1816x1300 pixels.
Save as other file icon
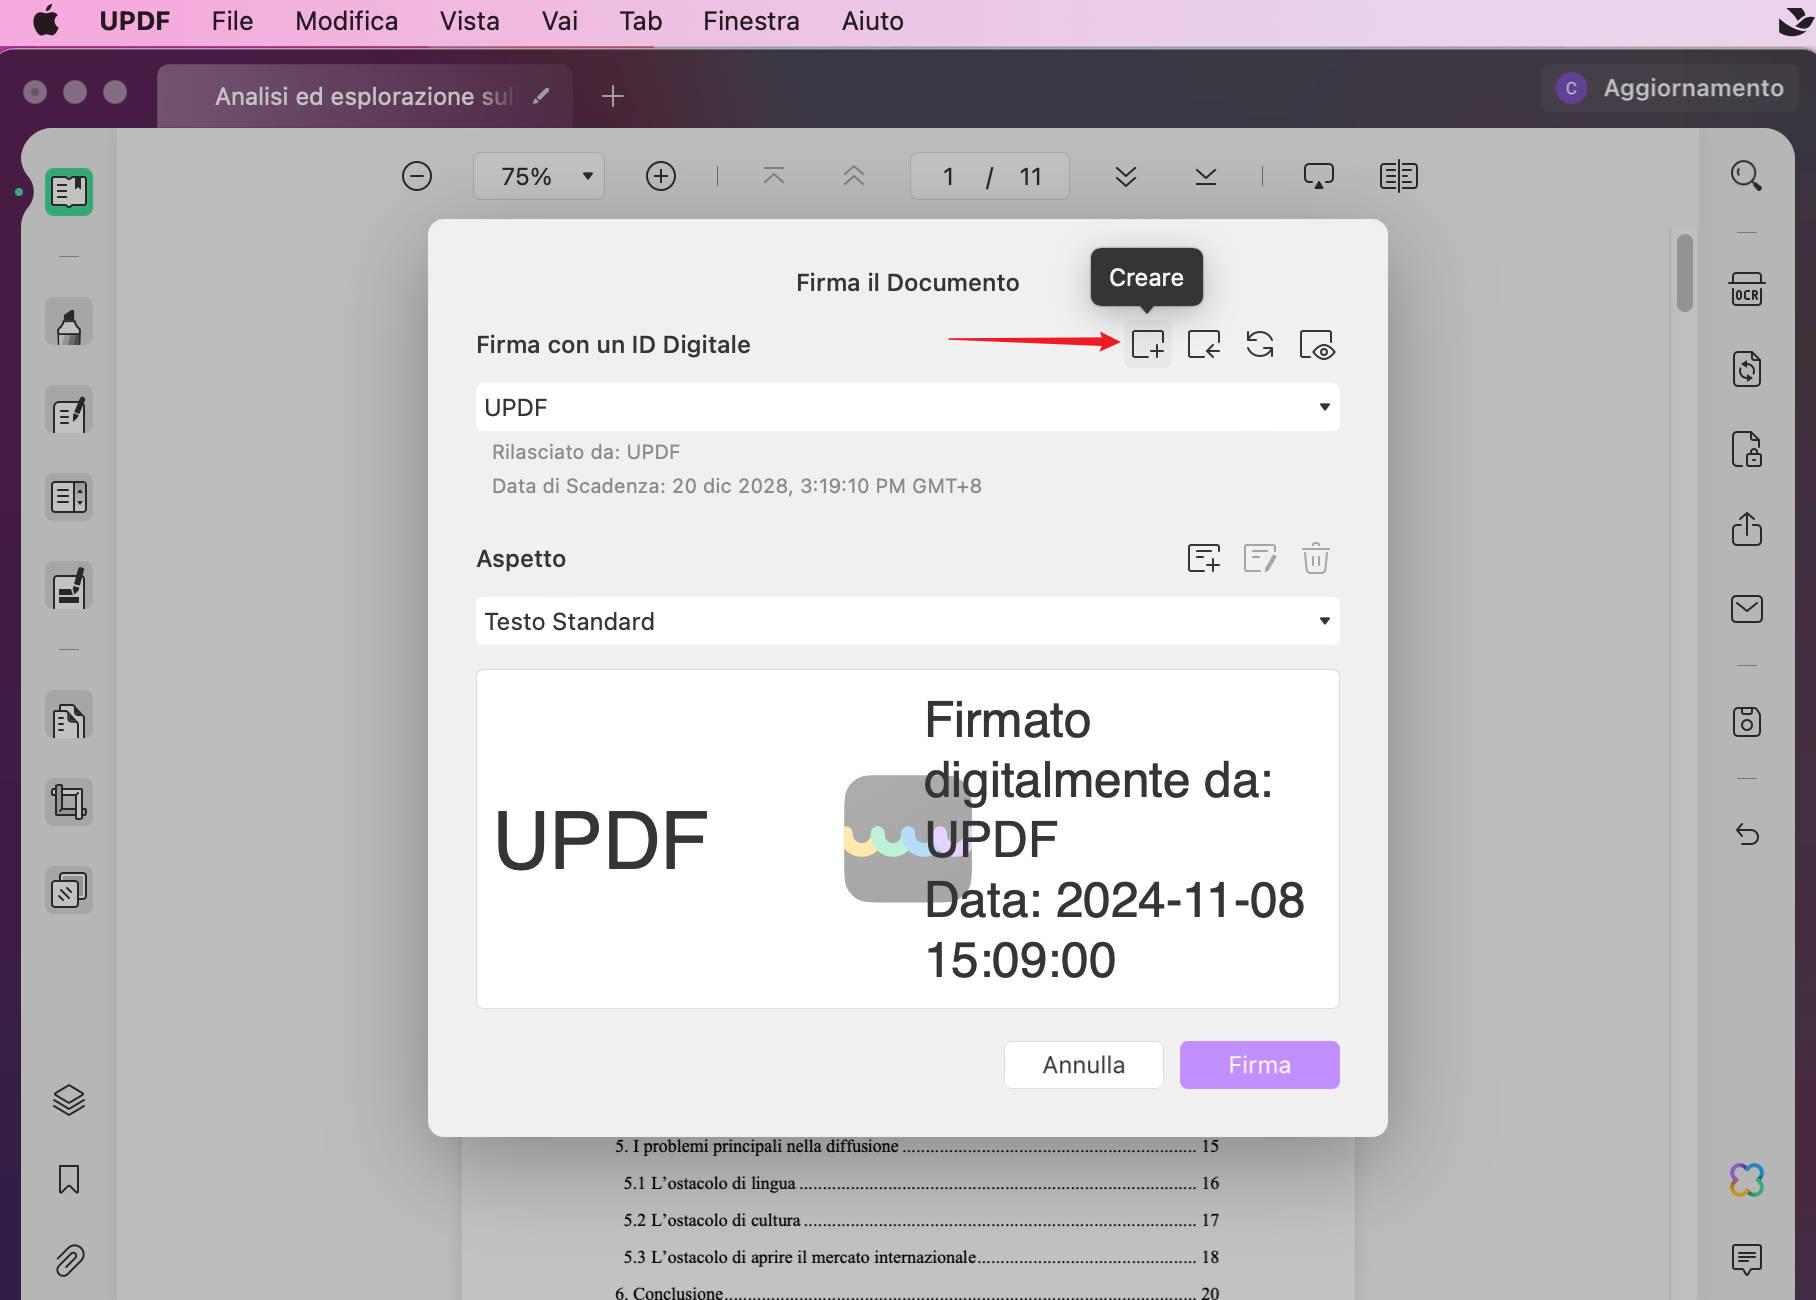[1747, 722]
